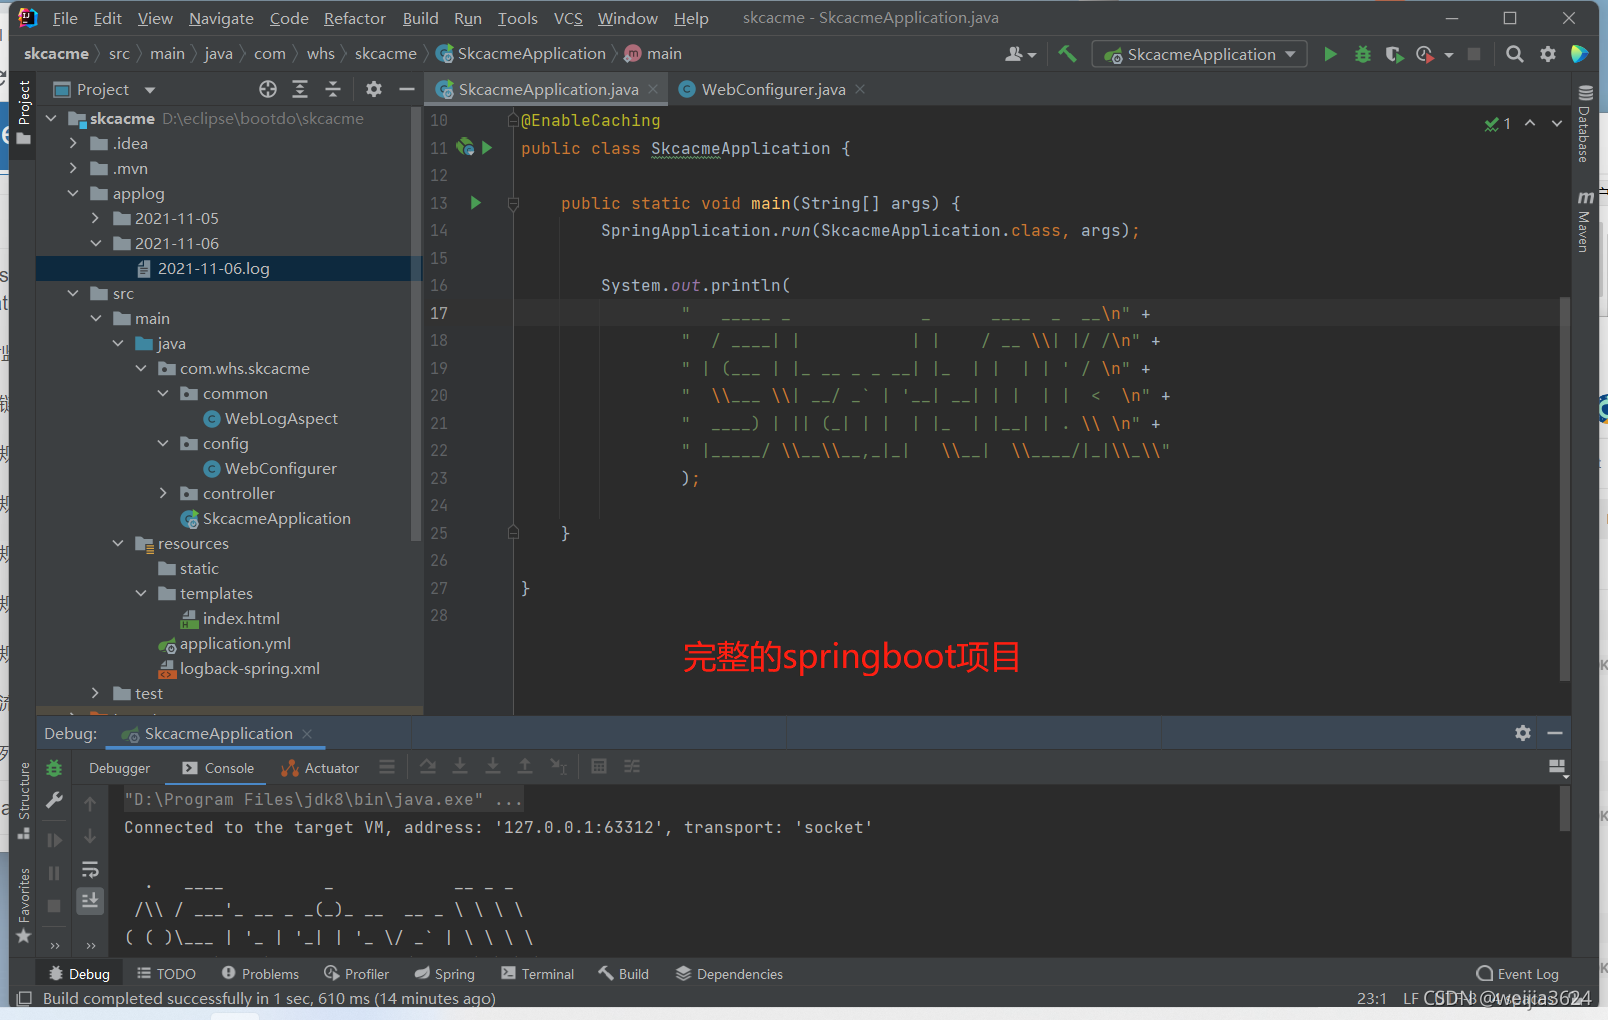Click the editor vertical scrollbar

pyautogui.click(x=1565, y=490)
